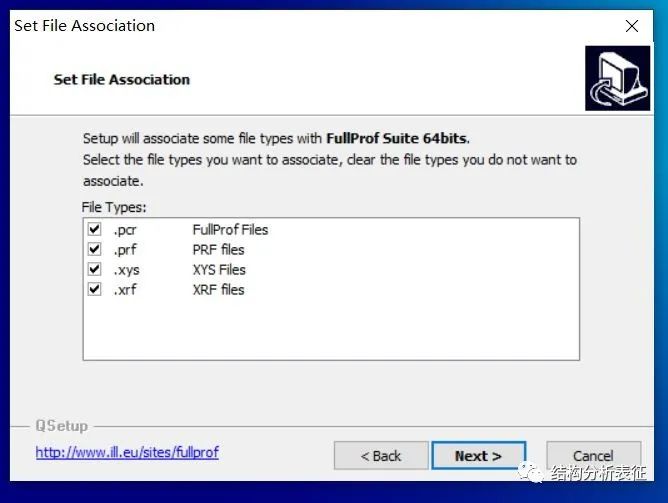Click the .pcr extension label
Image resolution: width=668 pixels, height=503 pixels.
(125, 230)
